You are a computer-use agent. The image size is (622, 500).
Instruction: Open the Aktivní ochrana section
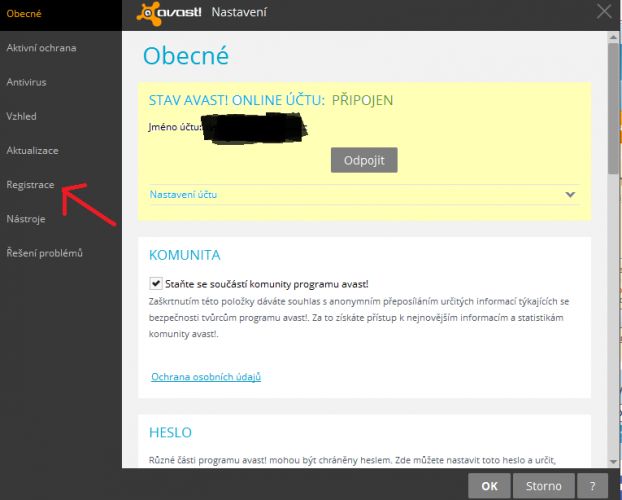pos(41,48)
